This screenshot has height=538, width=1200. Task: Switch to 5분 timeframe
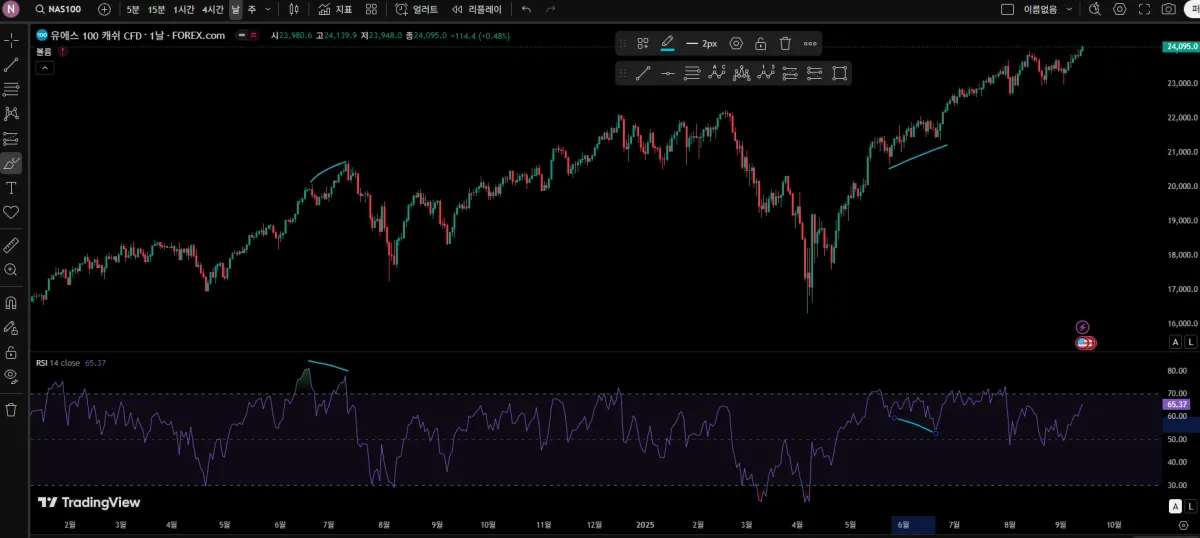[133, 9]
